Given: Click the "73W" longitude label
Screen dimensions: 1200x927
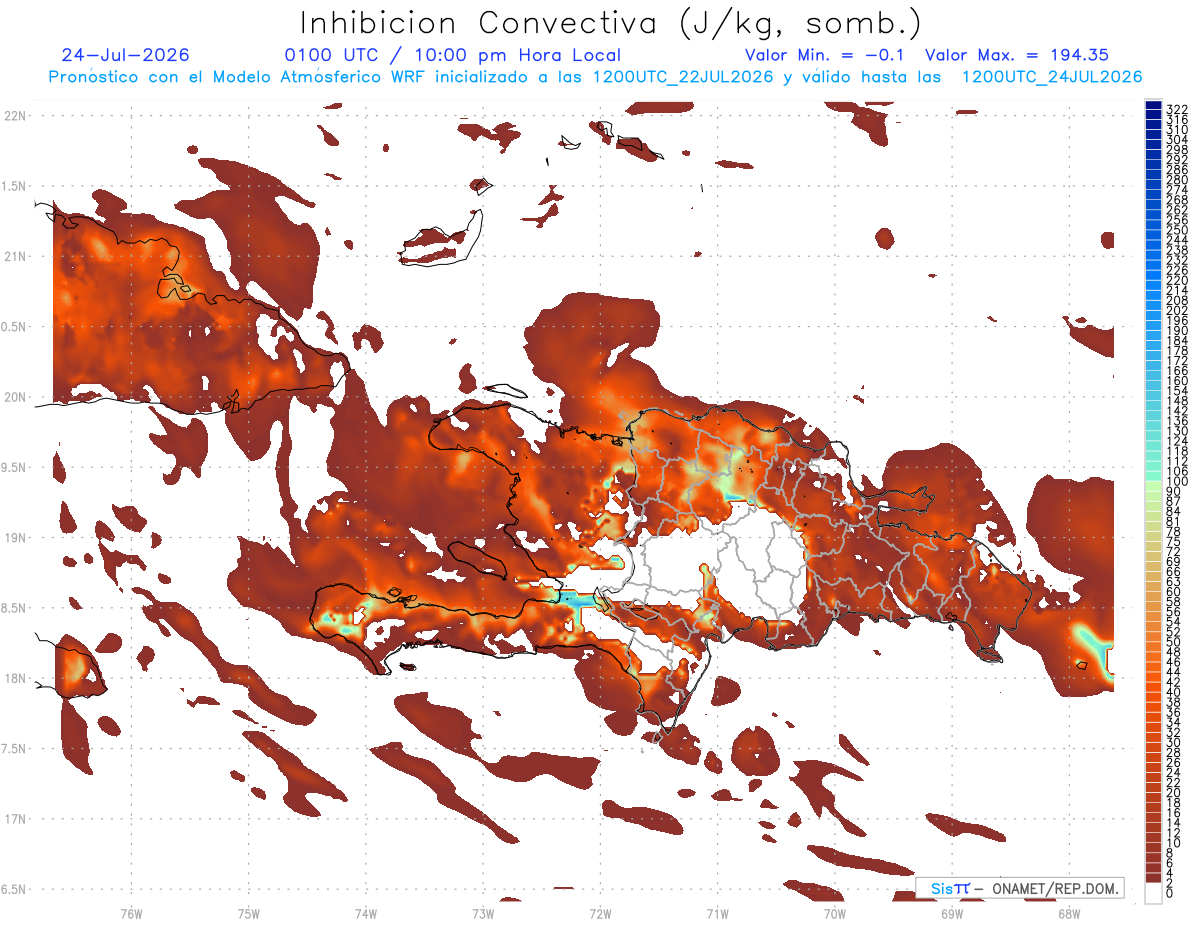Looking at the screenshot, I should [x=483, y=913].
